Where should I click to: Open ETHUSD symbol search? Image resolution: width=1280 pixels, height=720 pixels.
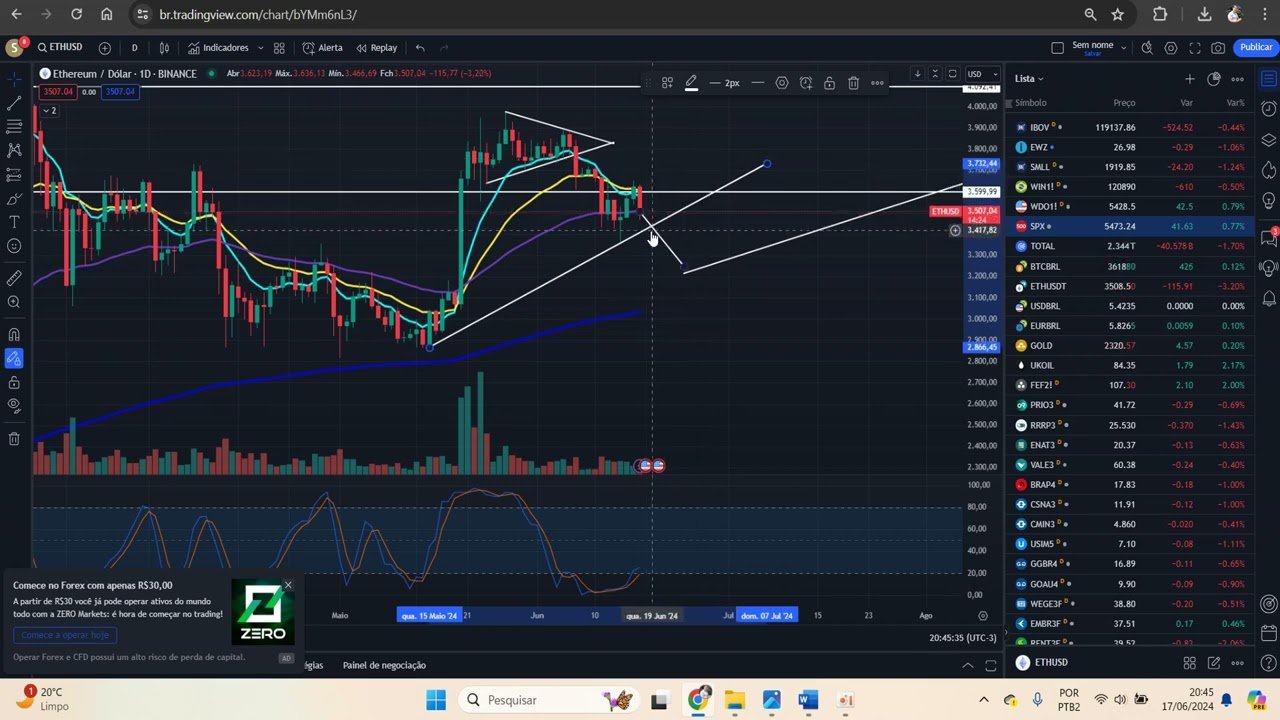[x=60, y=47]
